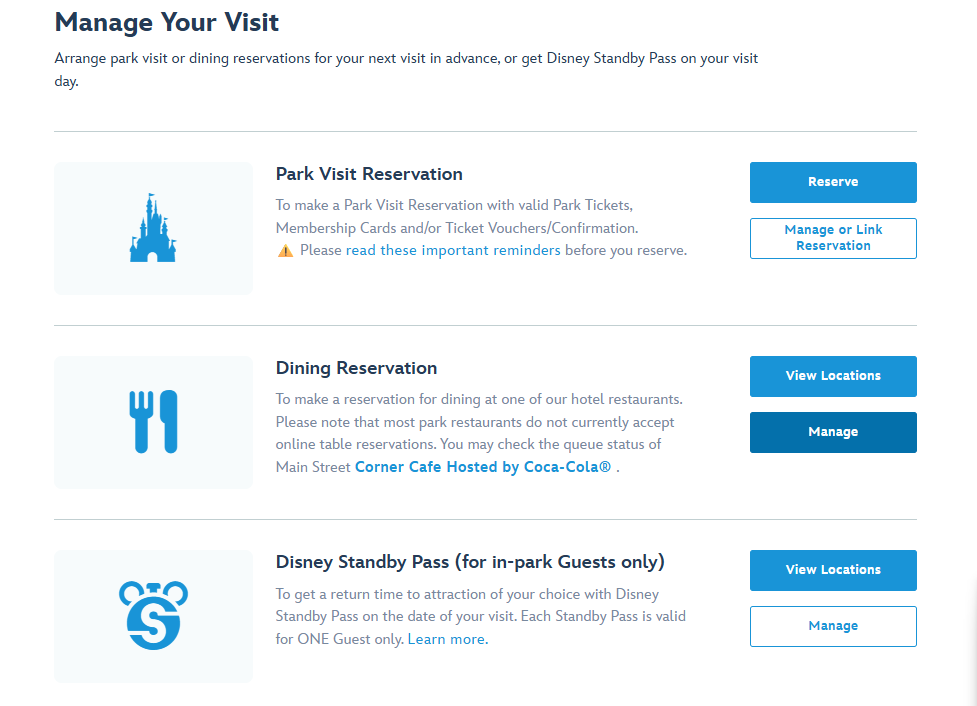This screenshot has width=977, height=706.
Task: Open the 'read these important reminders' link
Action: 453,250
